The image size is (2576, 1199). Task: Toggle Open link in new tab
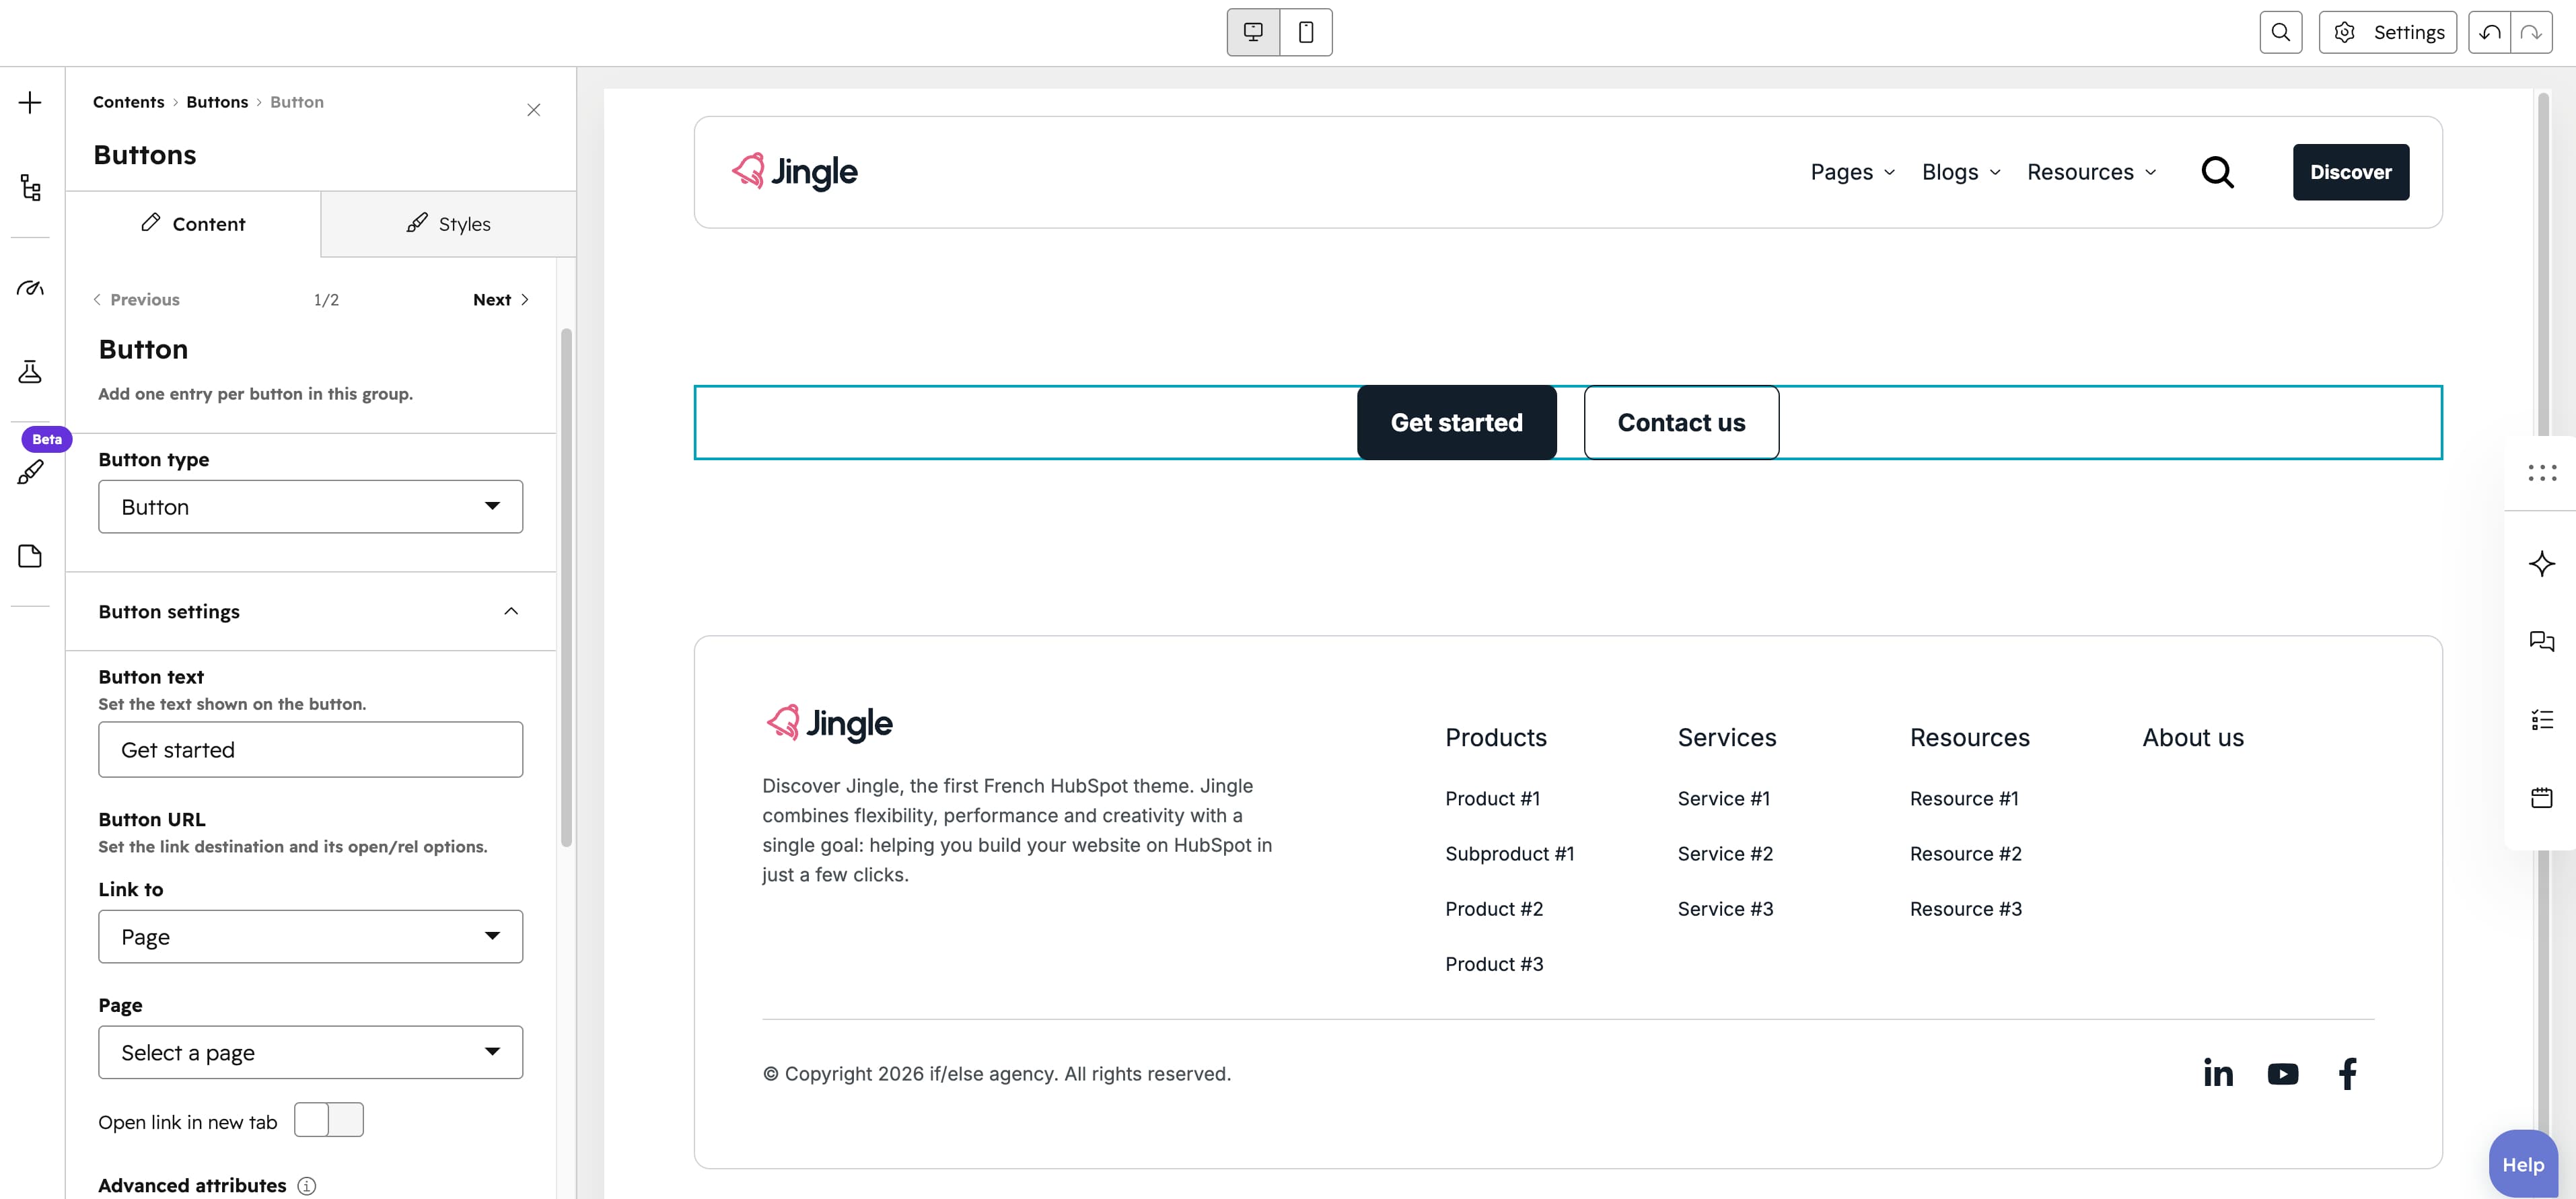[x=329, y=1120]
